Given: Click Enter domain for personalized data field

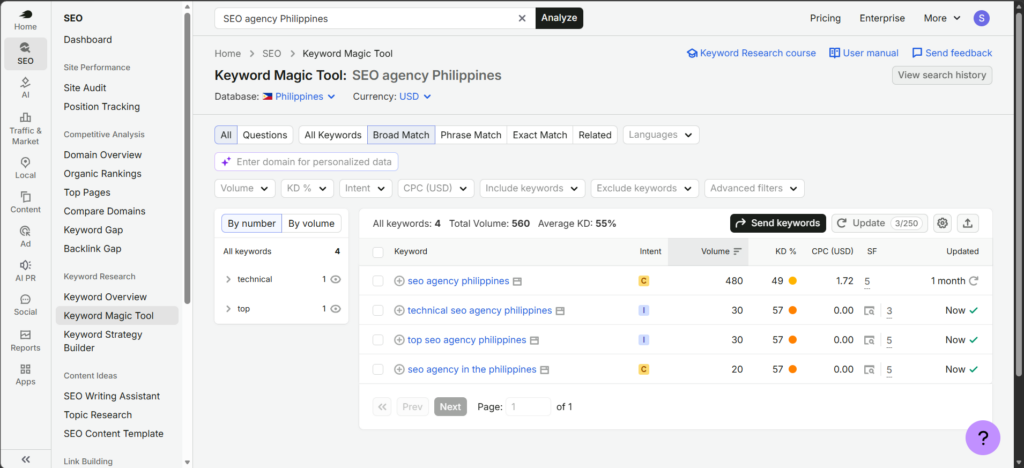Looking at the screenshot, I should pyautogui.click(x=306, y=162).
